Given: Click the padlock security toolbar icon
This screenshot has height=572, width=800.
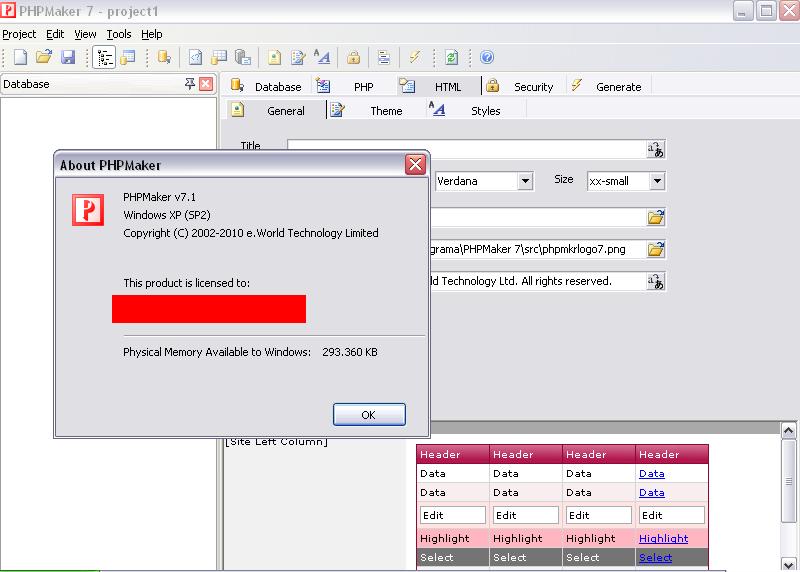Looking at the screenshot, I should 353,57.
